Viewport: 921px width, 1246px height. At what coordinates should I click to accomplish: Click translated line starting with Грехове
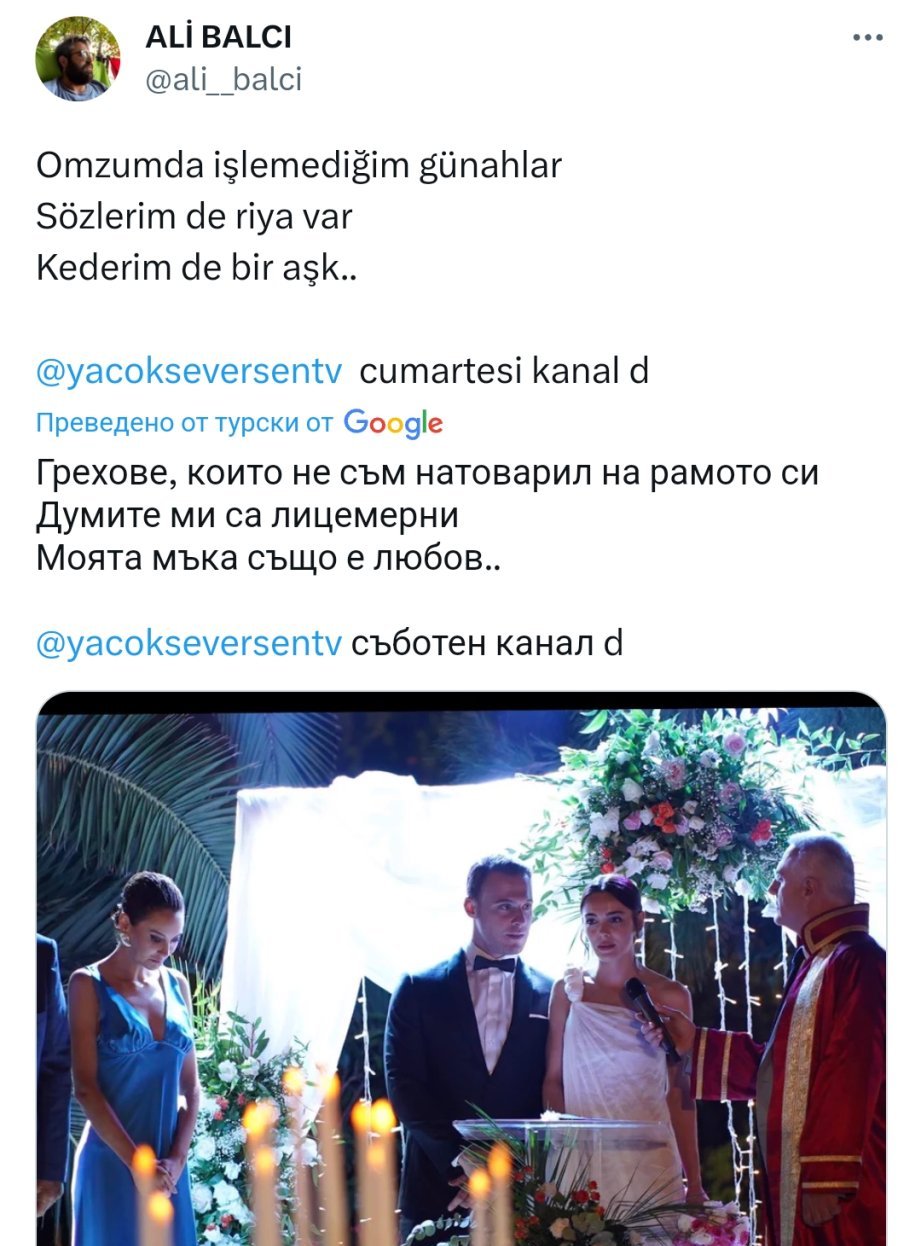[x=427, y=472]
